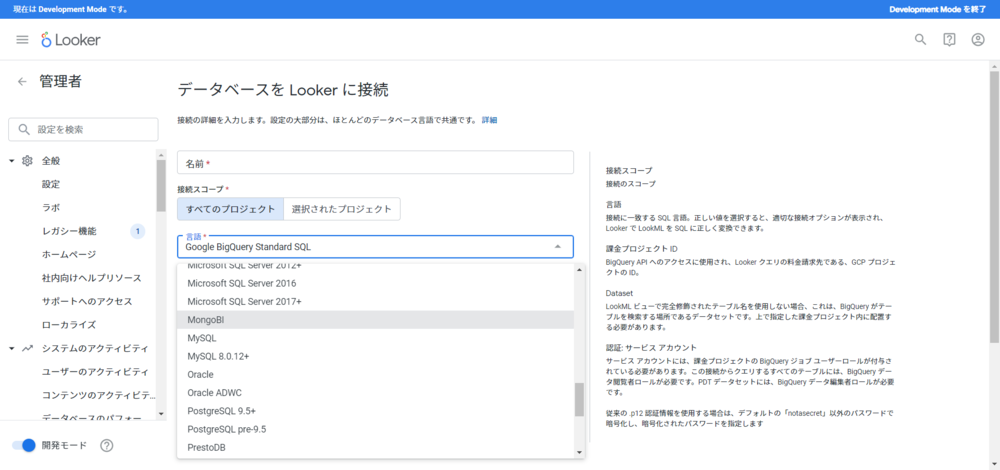Click the sidebar scroll-down arrow
Image resolution: width=1000 pixels, height=470 pixels.
[161, 414]
